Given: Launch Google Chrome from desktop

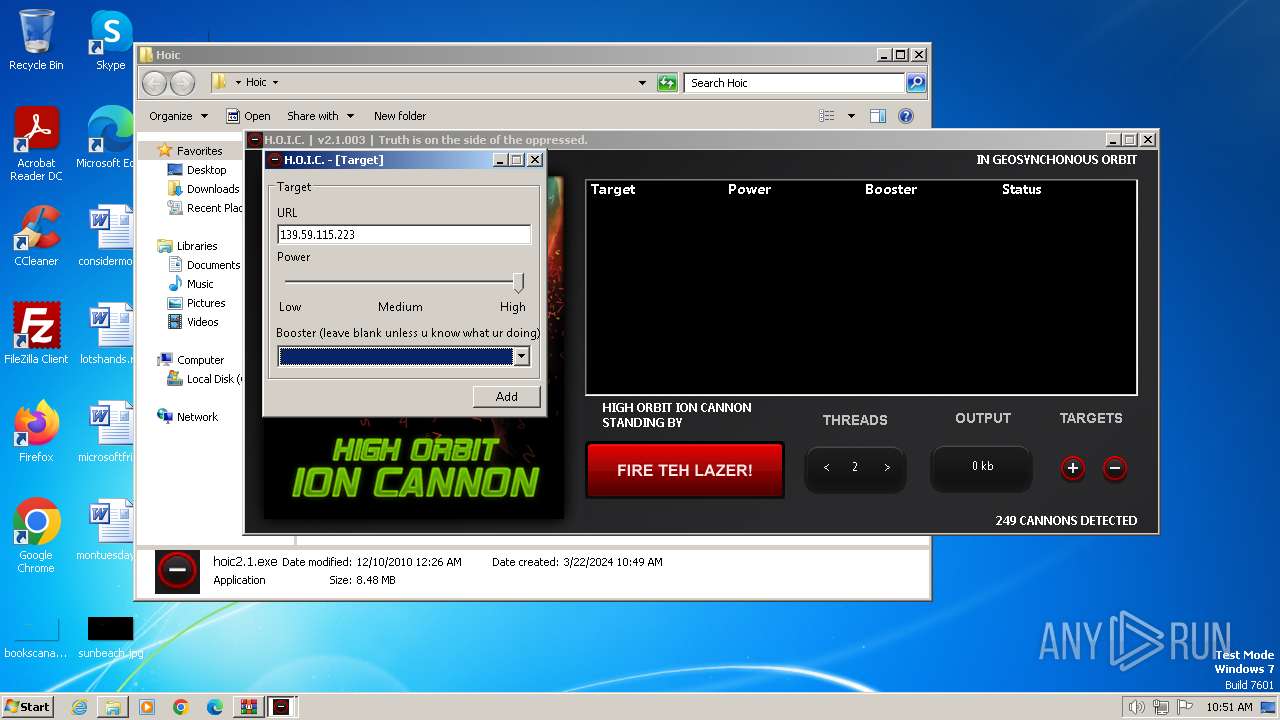Looking at the screenshot, I should click(x=36, y=536).
